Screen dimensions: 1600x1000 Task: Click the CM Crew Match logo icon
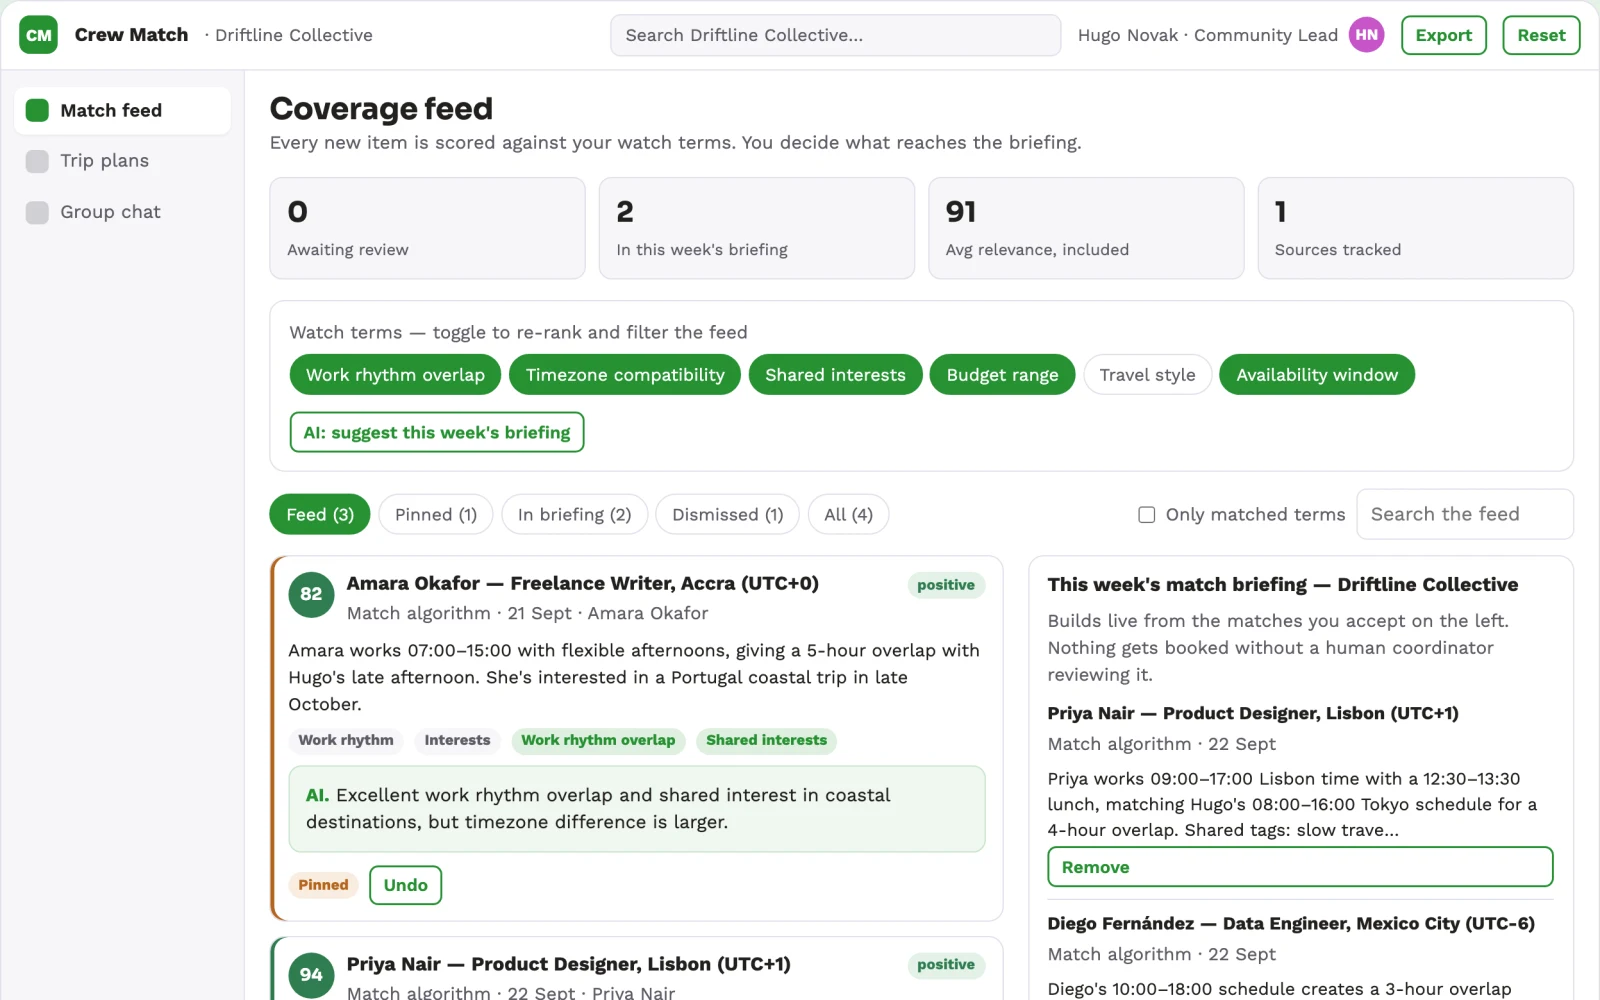click(38, 35)
